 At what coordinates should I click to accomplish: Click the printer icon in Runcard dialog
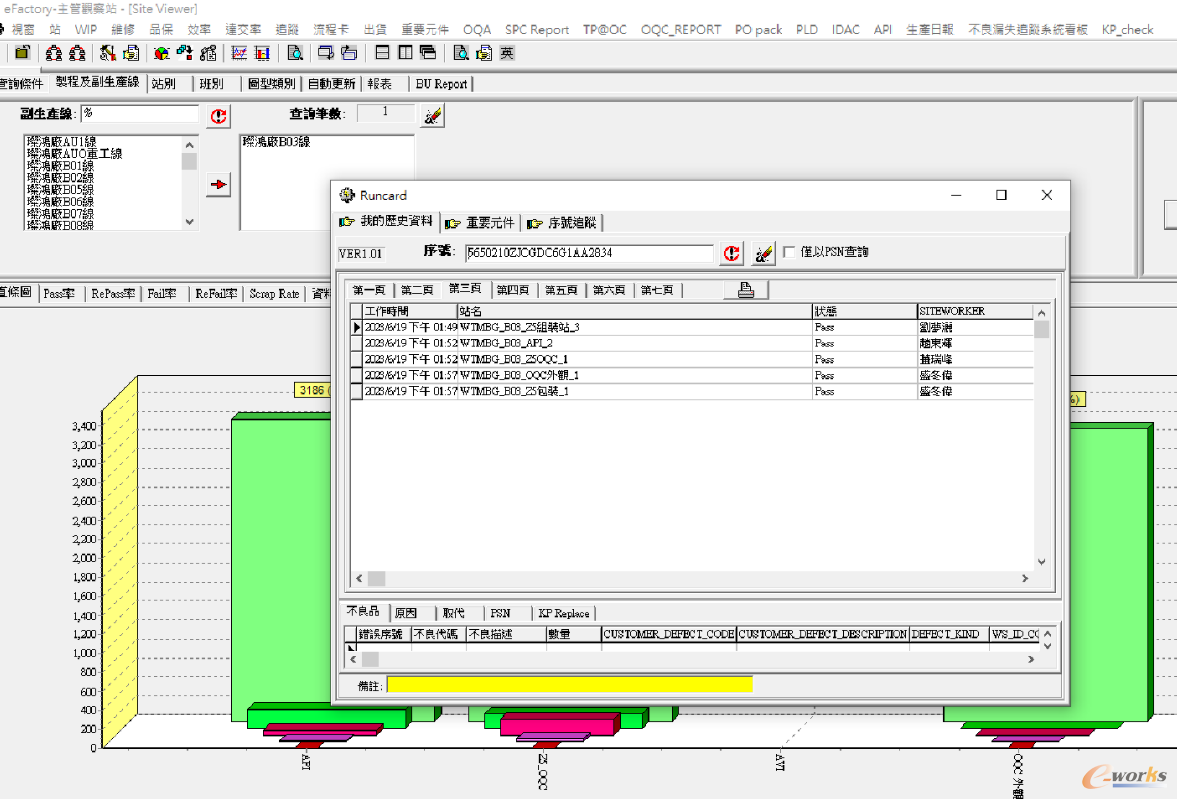(746, 290)
